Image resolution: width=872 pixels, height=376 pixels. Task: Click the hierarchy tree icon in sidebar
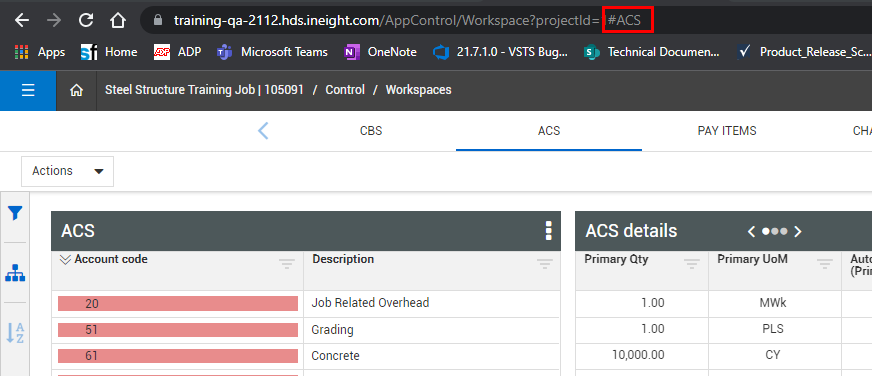point(15,273)
